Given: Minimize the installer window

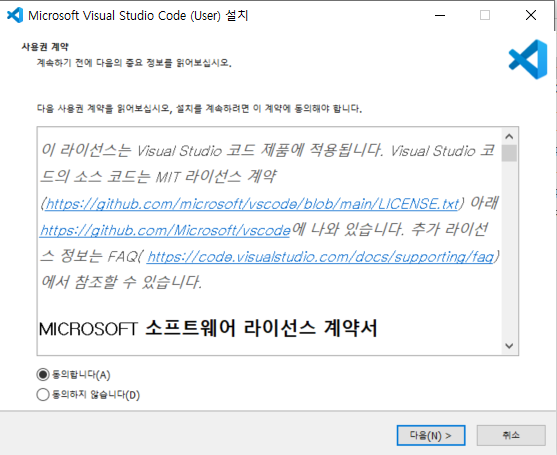Looking at the screenshot, I should 440,15.
